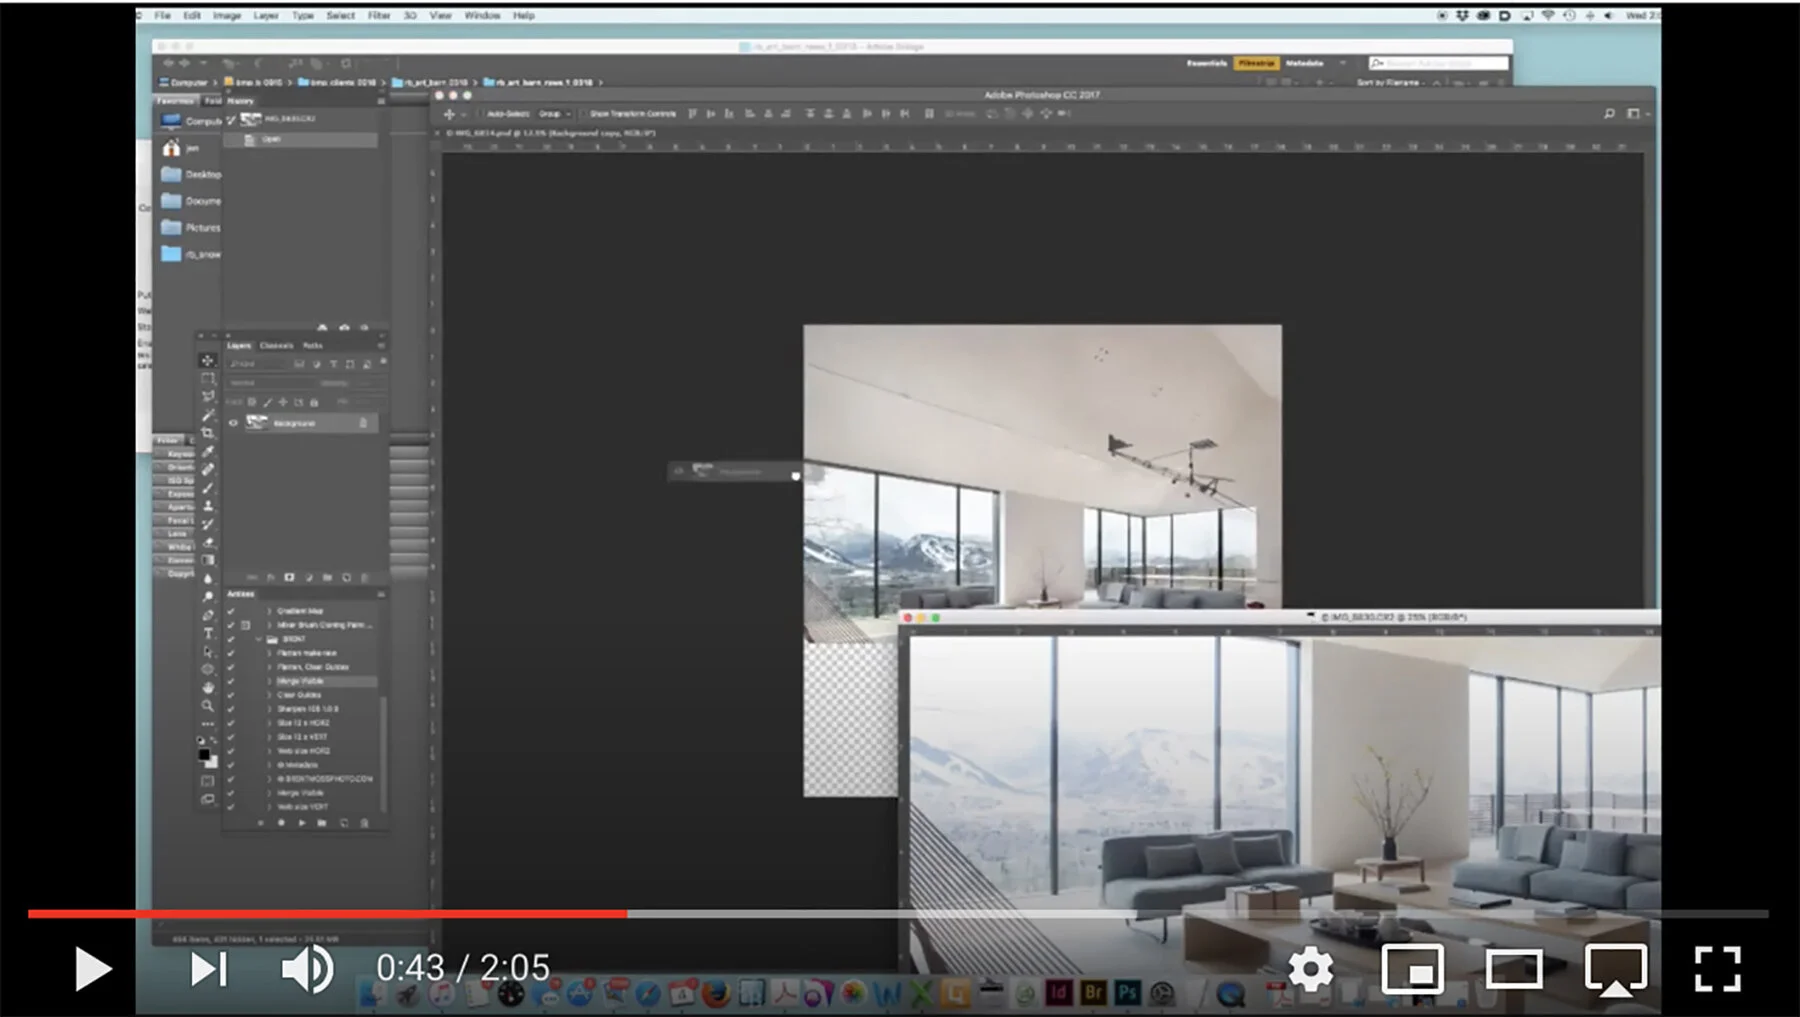Select the Hand tool
This screenshot has height=1017, width=1800.
208,687
